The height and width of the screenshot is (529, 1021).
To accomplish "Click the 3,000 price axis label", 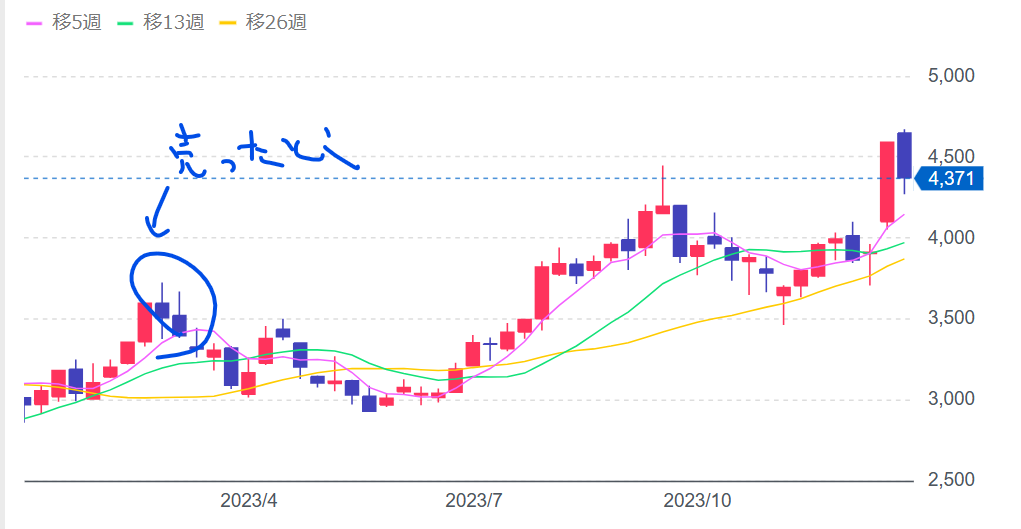I will coord(951,399).
